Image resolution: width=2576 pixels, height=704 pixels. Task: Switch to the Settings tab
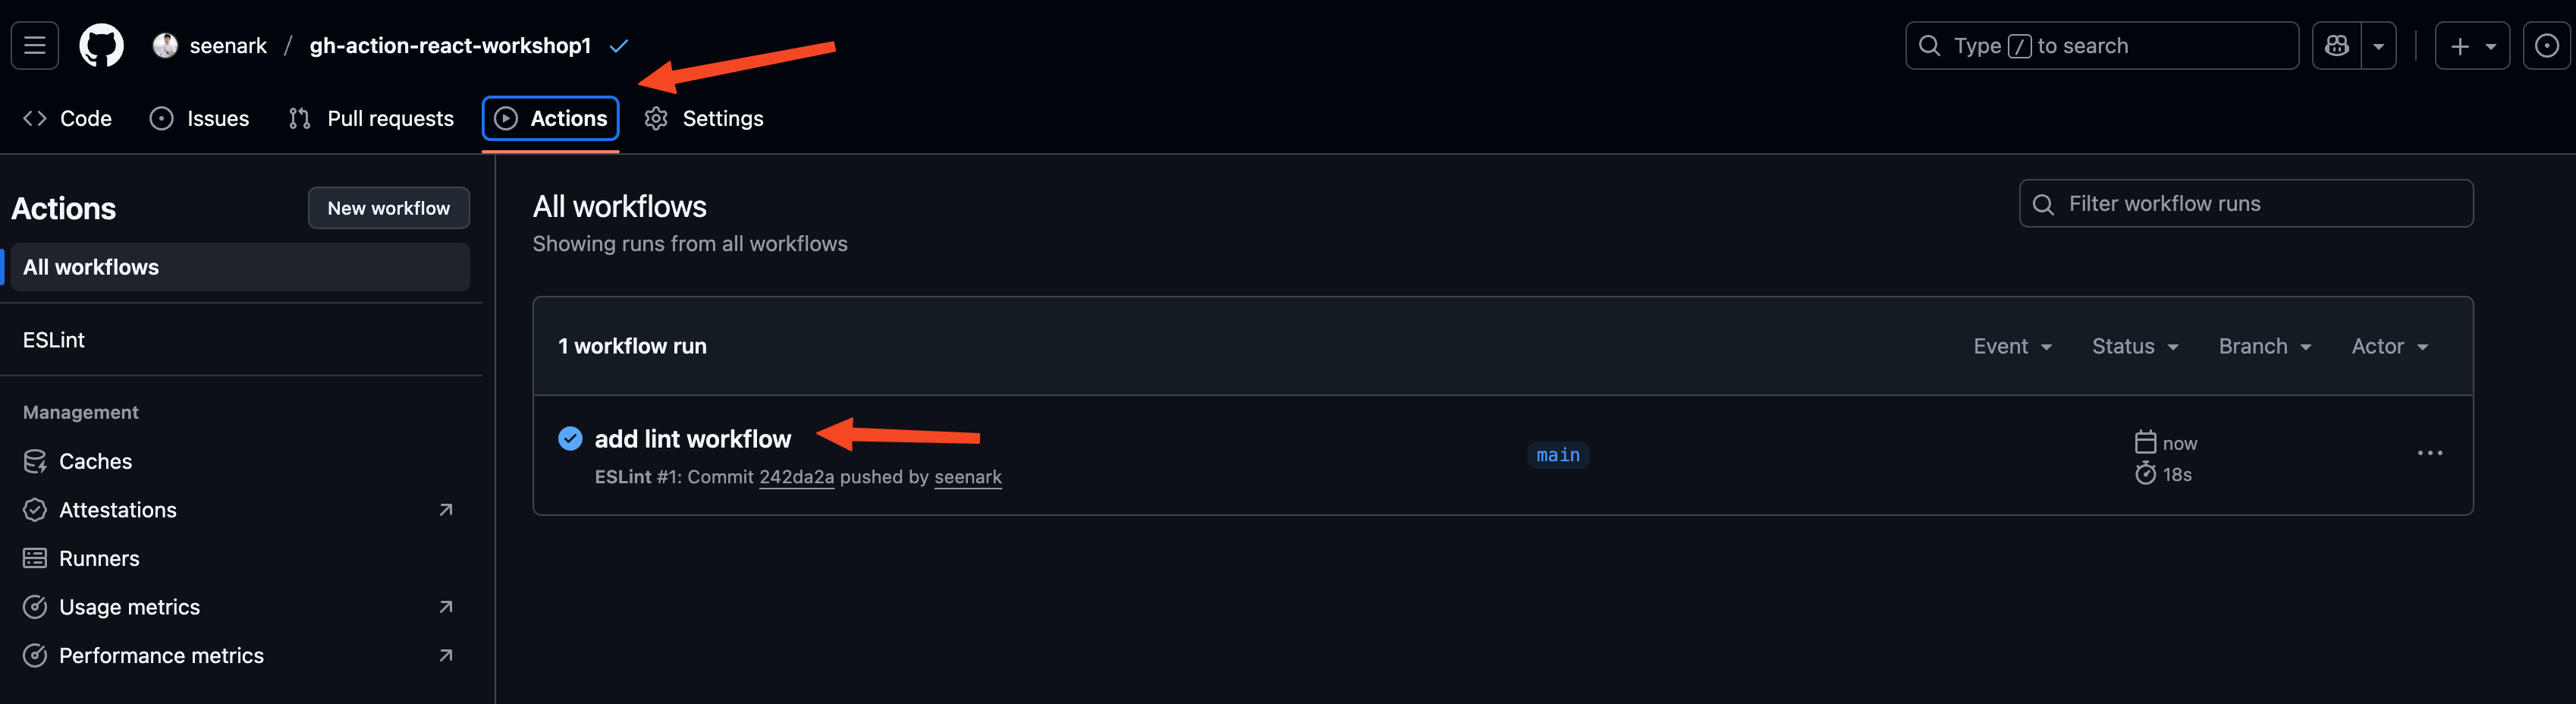click(704, 118)
